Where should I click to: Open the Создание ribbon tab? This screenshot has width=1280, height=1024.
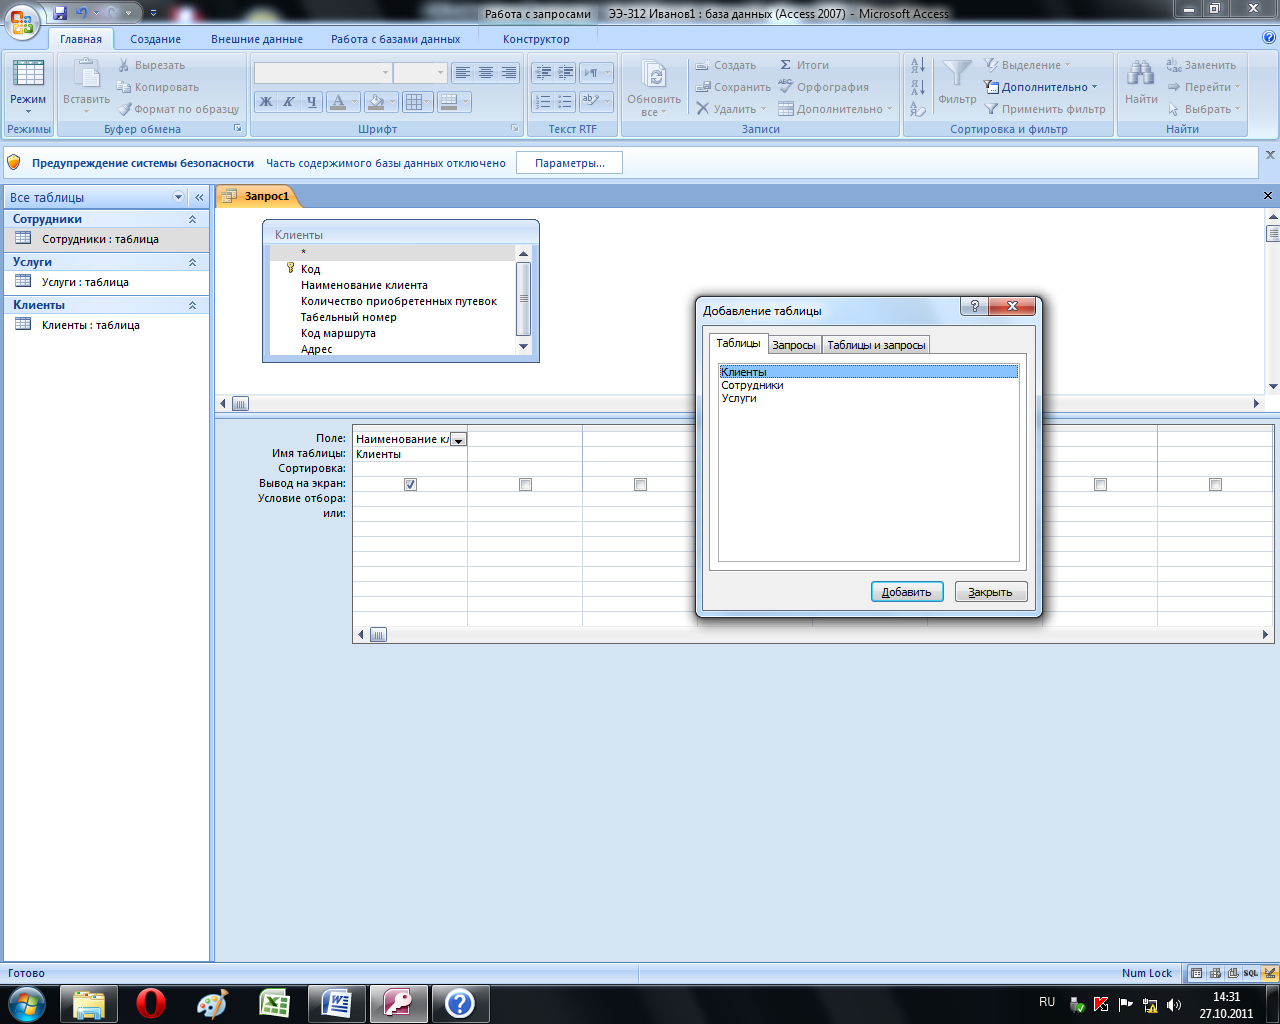tap(155, 39)
